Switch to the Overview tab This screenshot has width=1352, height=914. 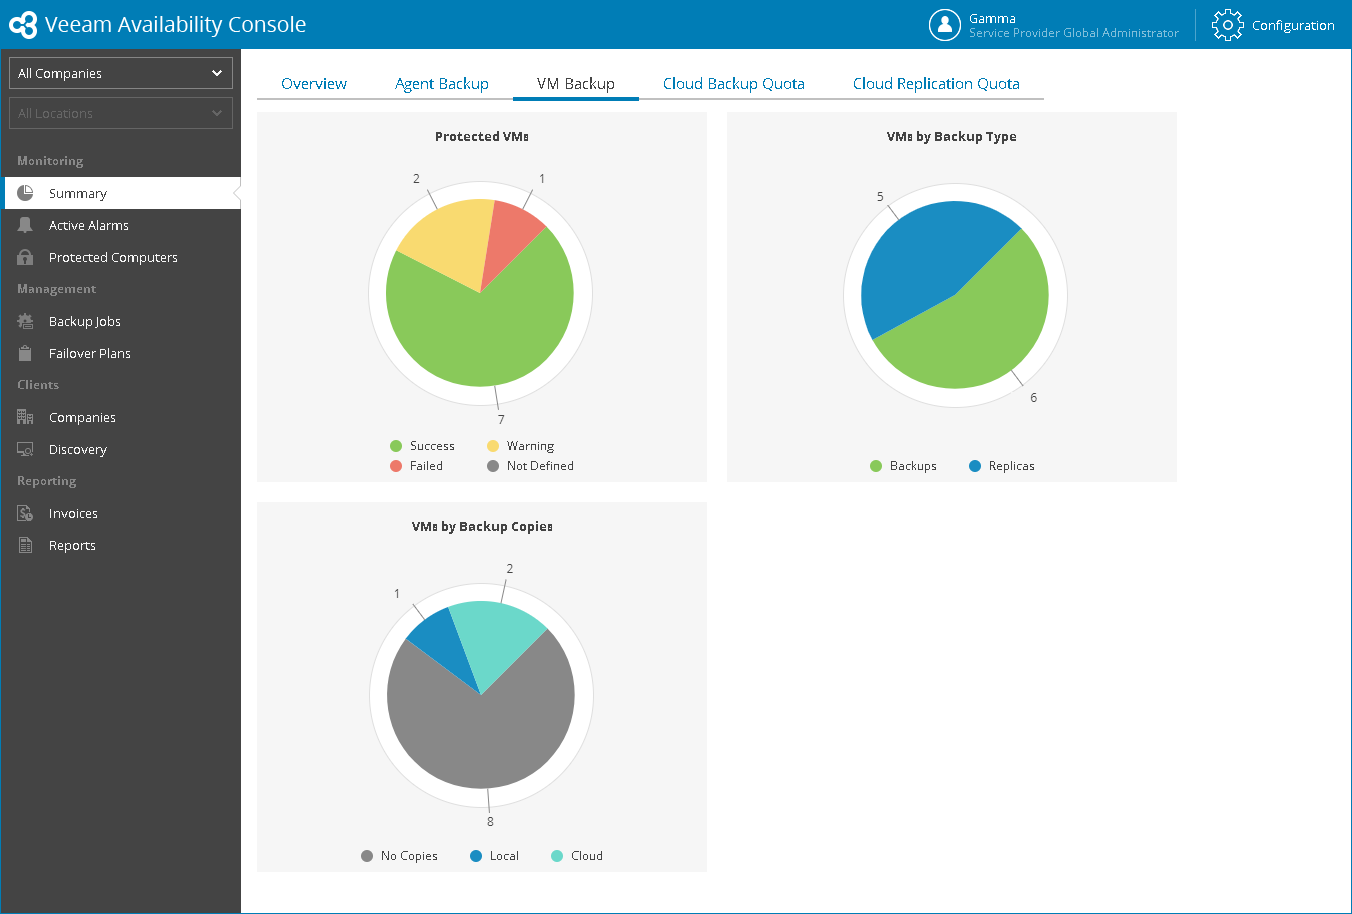314,84
